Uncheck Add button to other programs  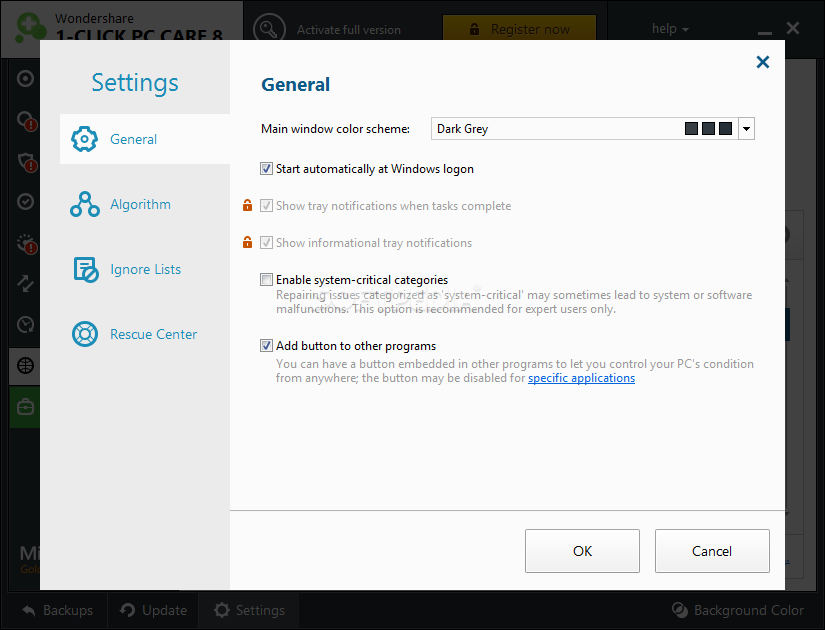pyautogui.click(x=266, y=345)
